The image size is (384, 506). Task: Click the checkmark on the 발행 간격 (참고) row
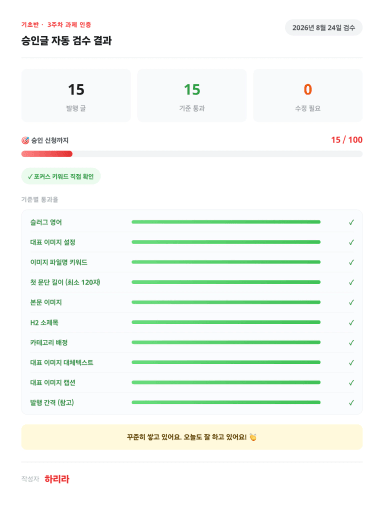pos(351,403)
